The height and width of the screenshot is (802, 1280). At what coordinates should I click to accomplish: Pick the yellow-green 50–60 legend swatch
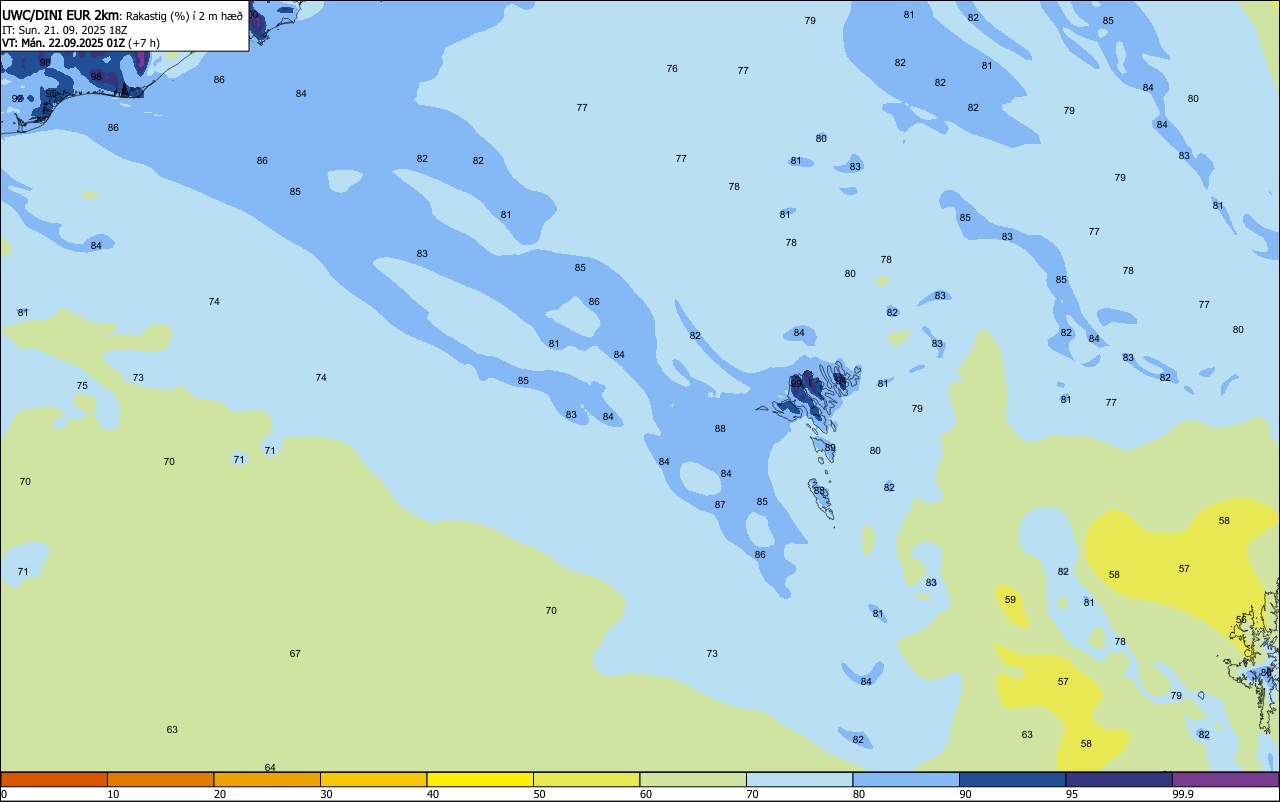[x=586, y=779]
